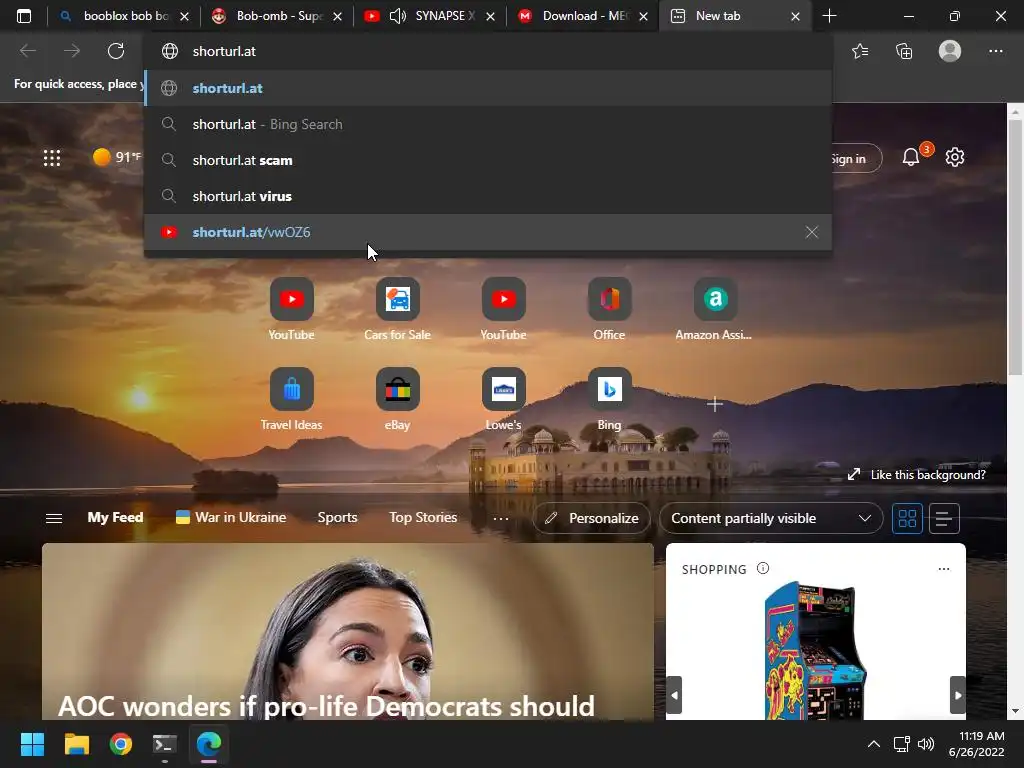
Task: Switch feed to list layout view
Action: 944,519
